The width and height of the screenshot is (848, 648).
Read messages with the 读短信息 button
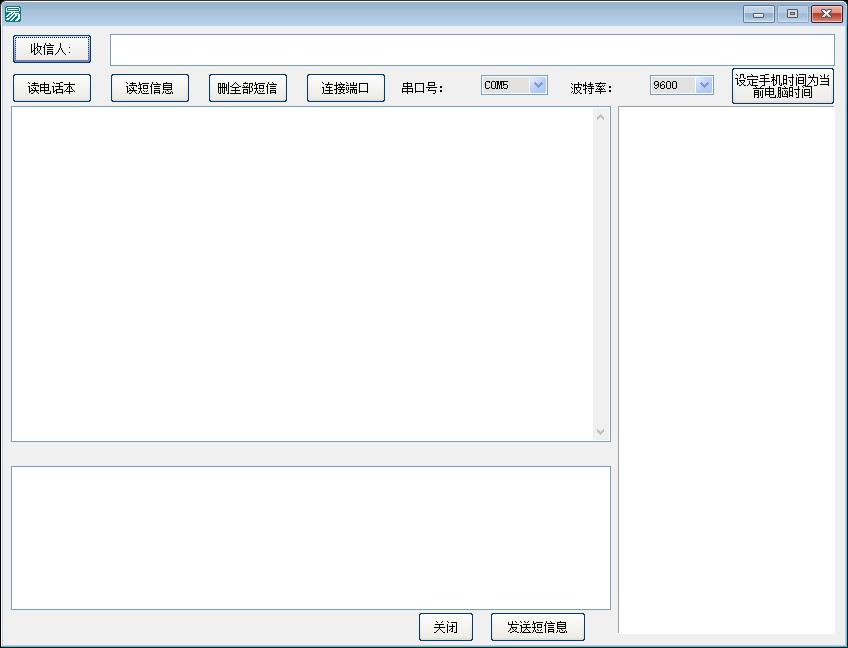point(149,88)
